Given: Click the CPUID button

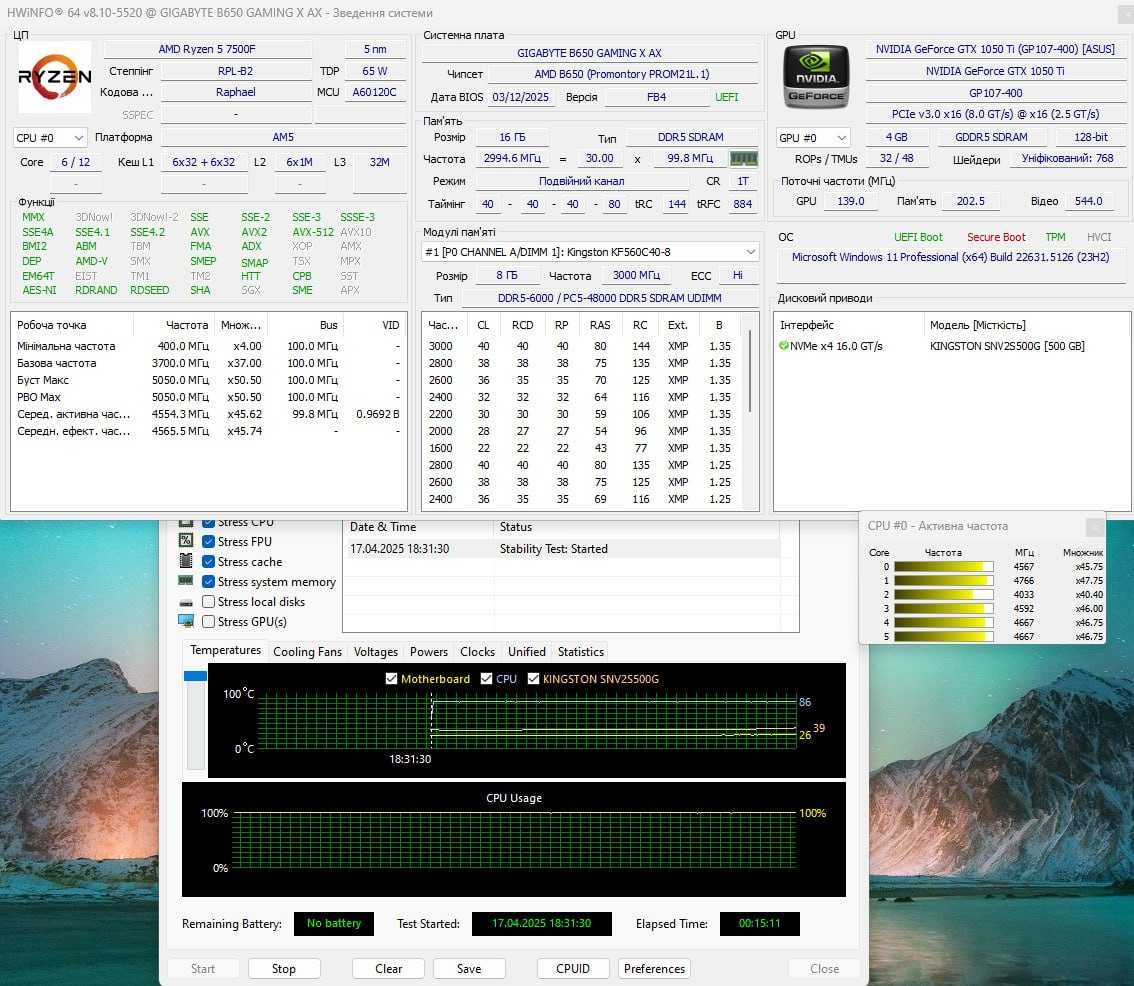Looking at the screenshot, I should 573,969.
